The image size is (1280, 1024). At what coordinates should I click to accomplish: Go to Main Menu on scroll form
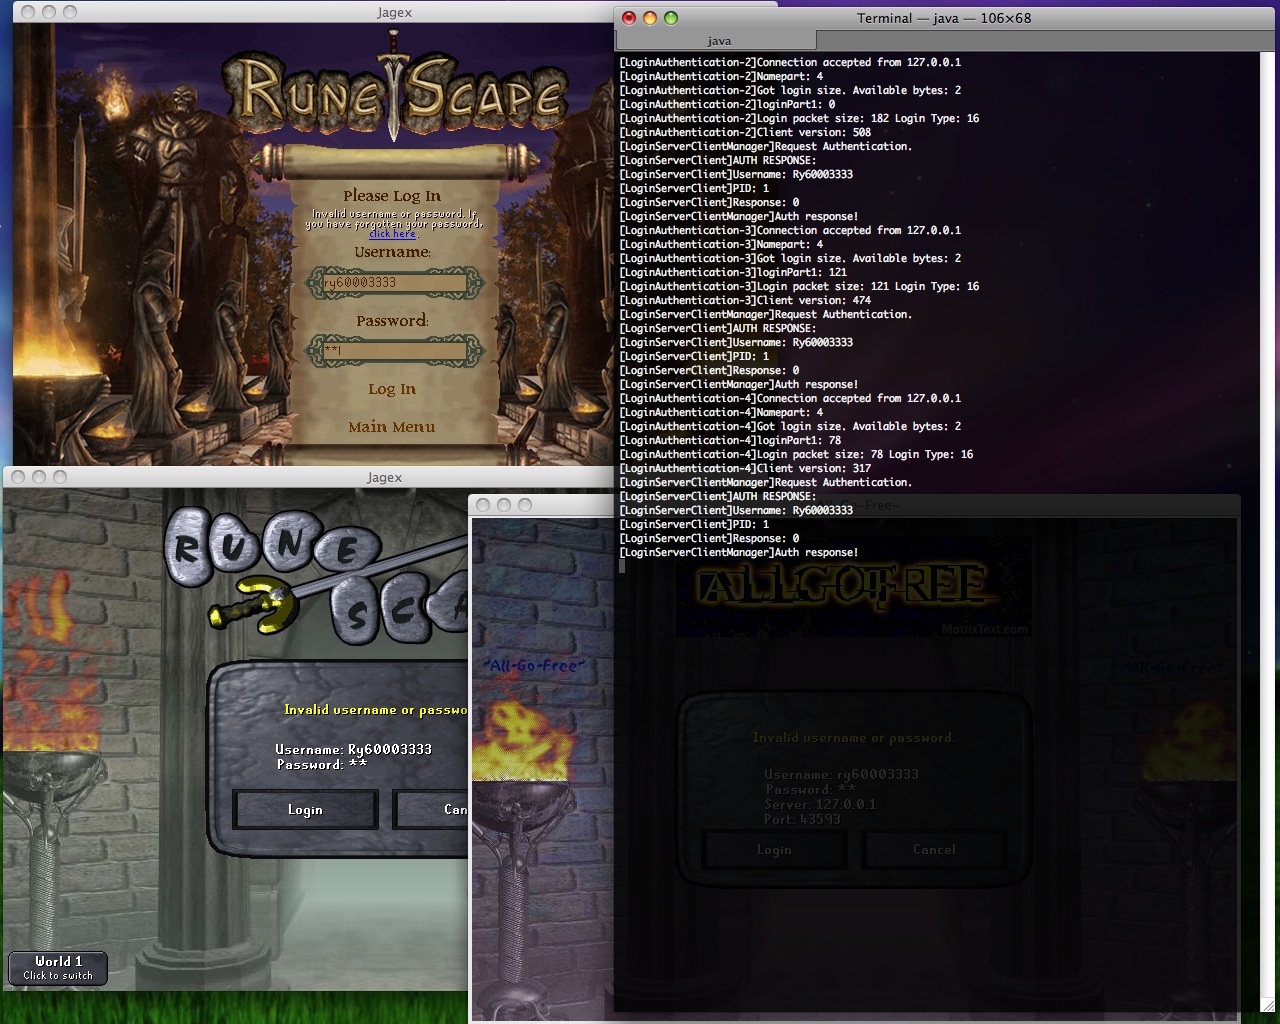click(391, 427)
